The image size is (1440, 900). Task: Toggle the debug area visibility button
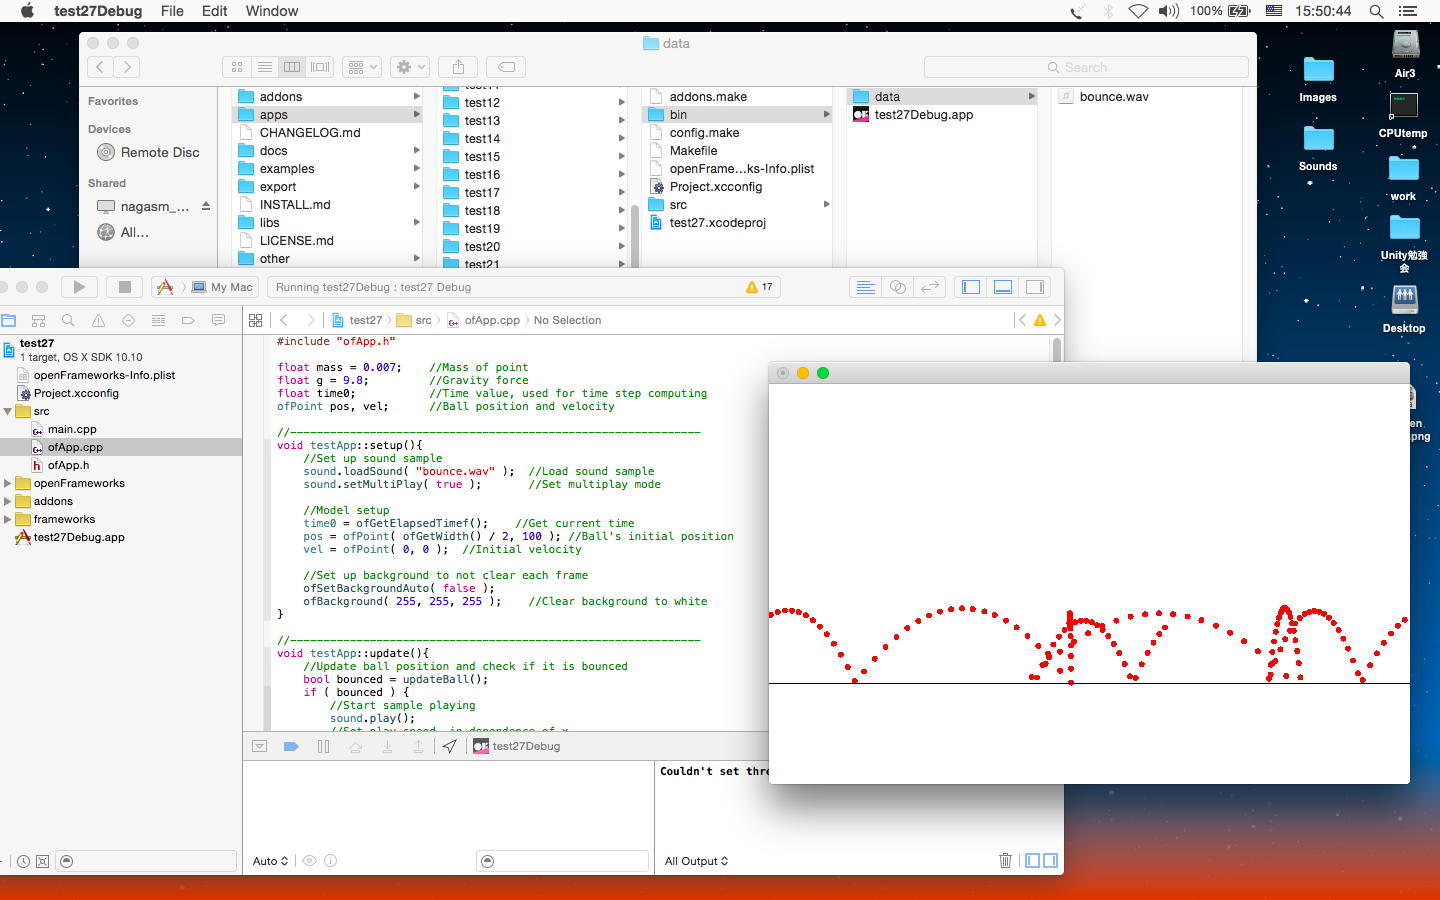1003,287
